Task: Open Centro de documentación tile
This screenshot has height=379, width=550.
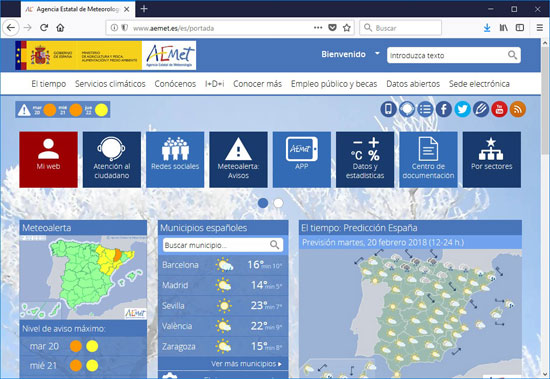Action: click(x=428, y=160)
